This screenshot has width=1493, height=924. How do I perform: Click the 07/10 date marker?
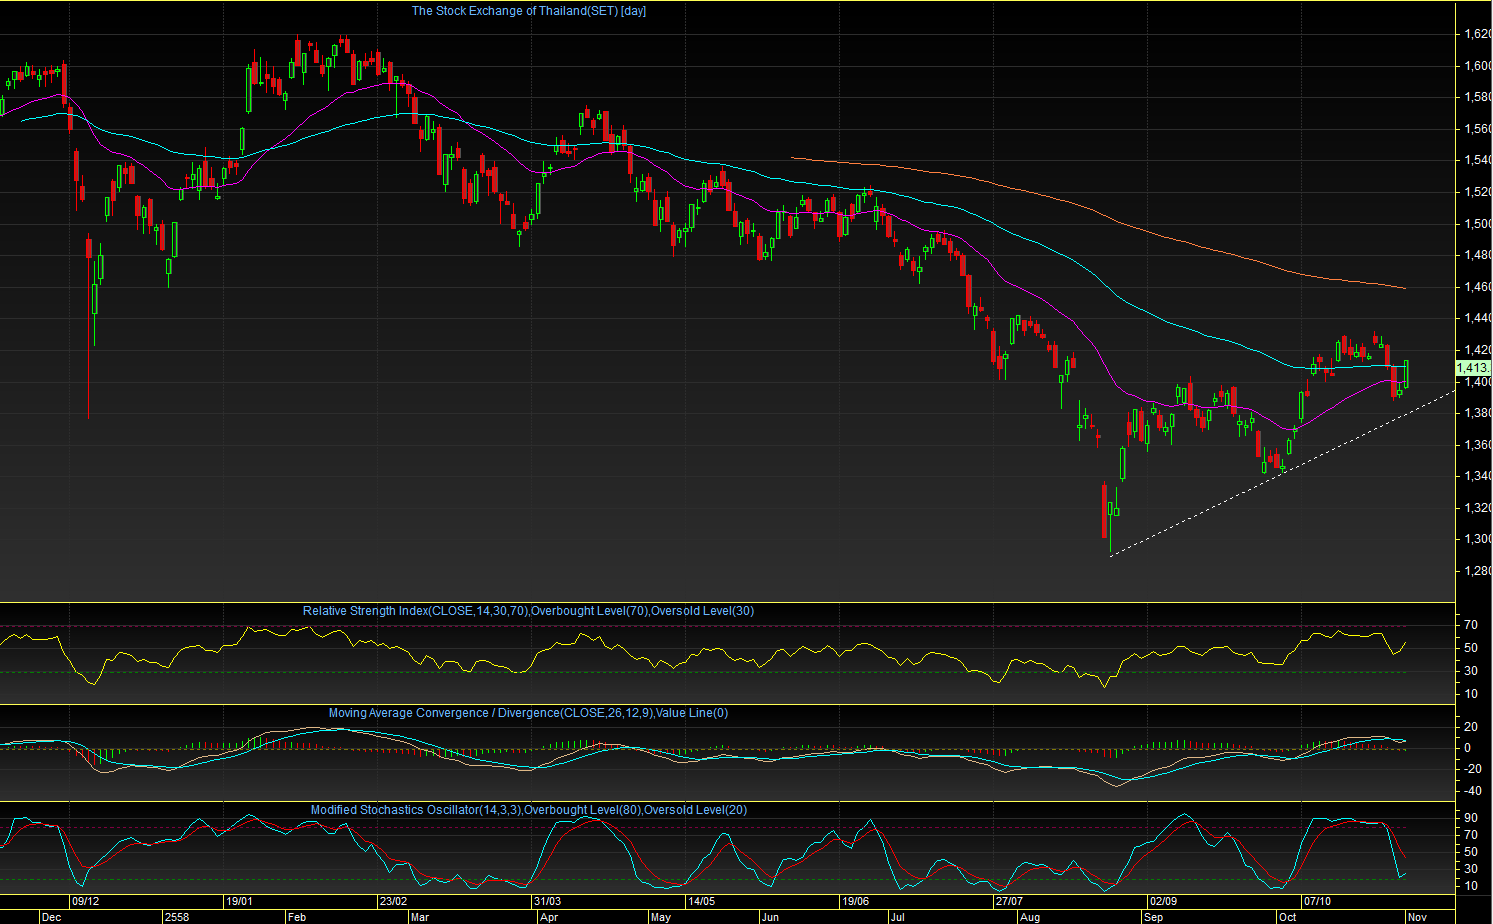click(1317, 901)
